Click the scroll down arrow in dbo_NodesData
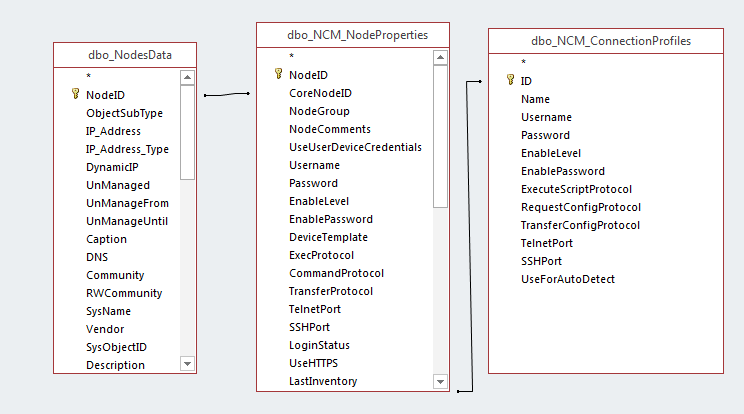 click(187, 364)
